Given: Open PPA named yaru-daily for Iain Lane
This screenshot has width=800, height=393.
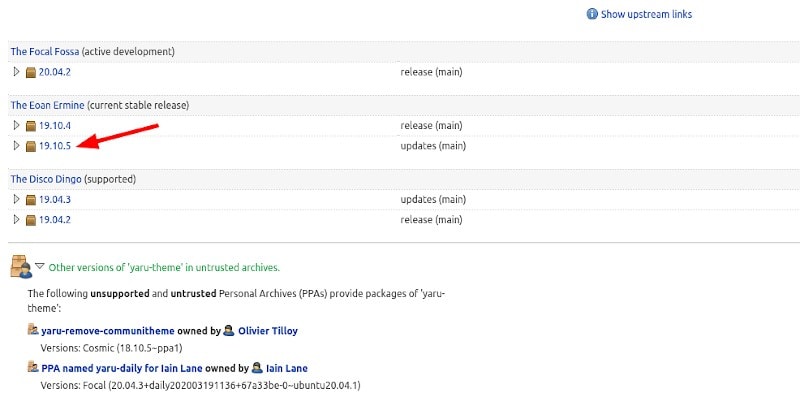Looking at the screenshot, I should pos(122,368).
